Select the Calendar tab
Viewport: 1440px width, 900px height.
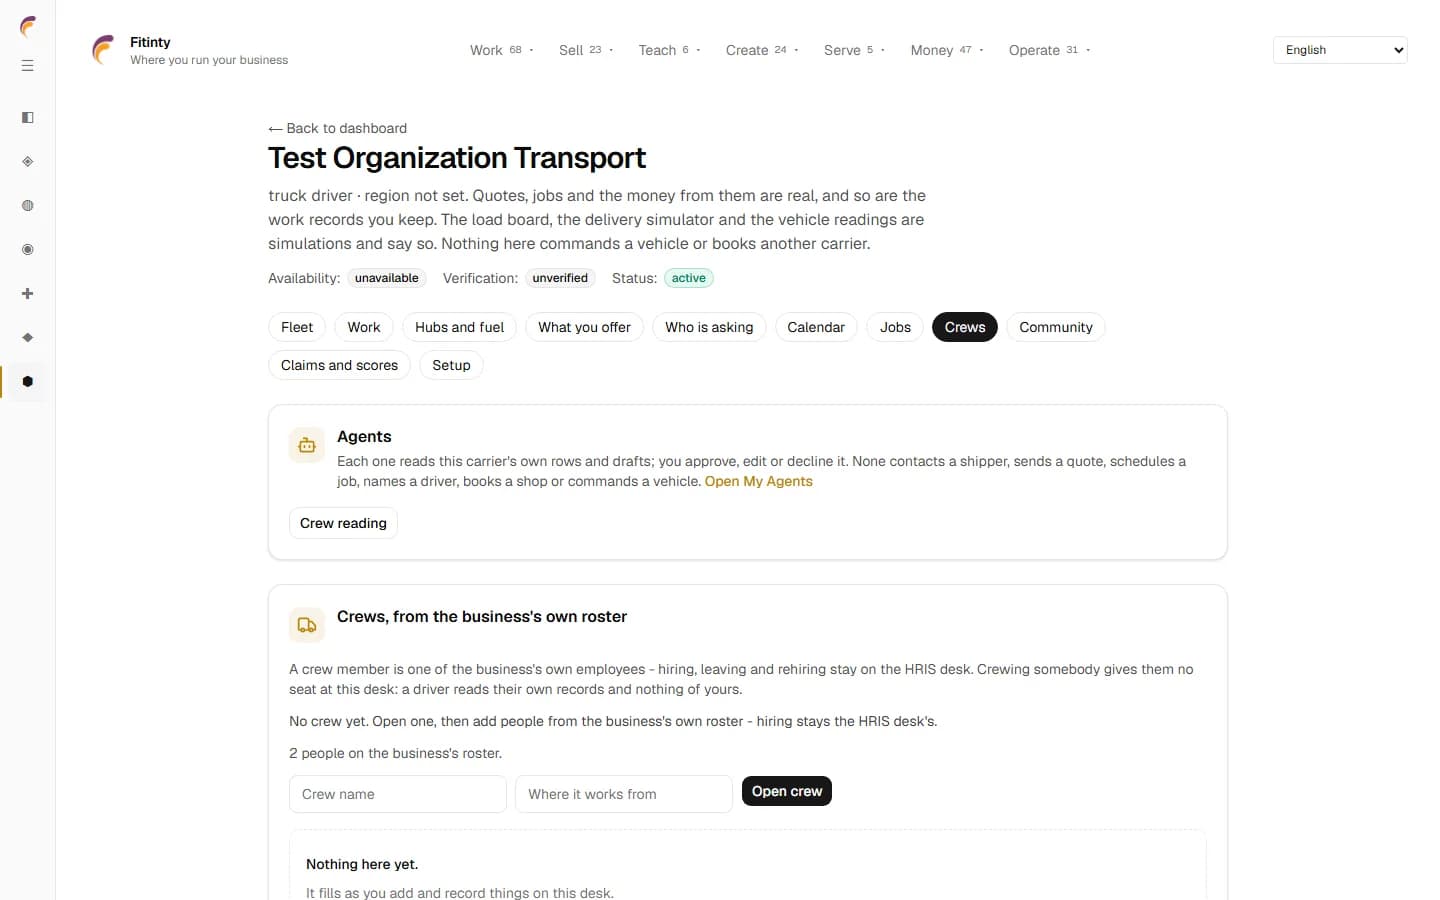[816, 327]
